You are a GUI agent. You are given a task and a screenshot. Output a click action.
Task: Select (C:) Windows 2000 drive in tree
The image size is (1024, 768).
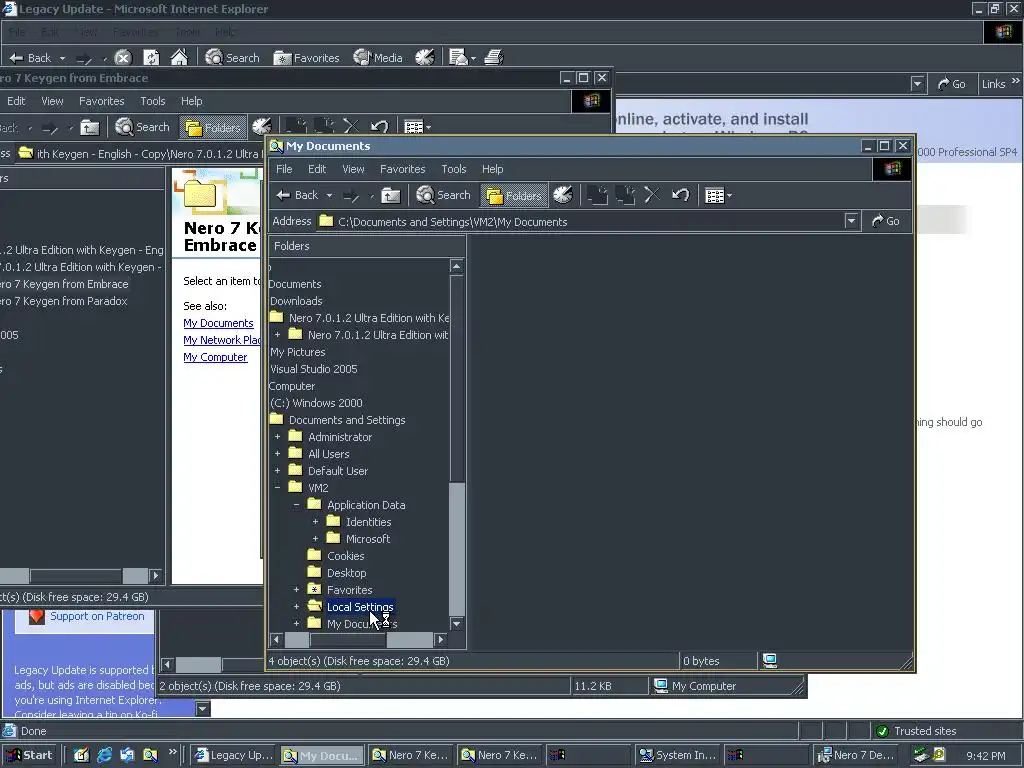point(316,403)
